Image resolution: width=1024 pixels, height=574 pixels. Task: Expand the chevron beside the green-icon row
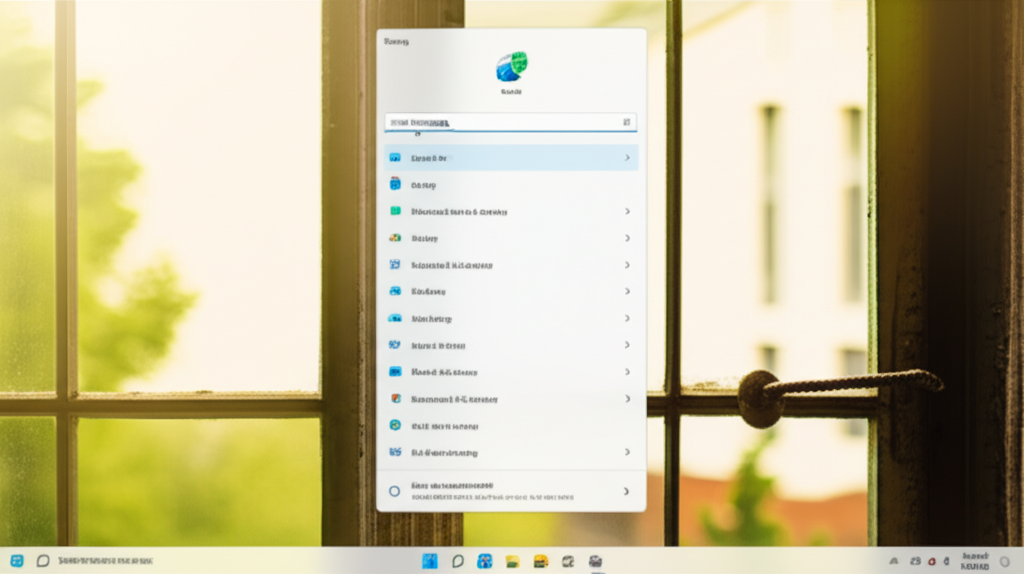click(x=627, y=212)
